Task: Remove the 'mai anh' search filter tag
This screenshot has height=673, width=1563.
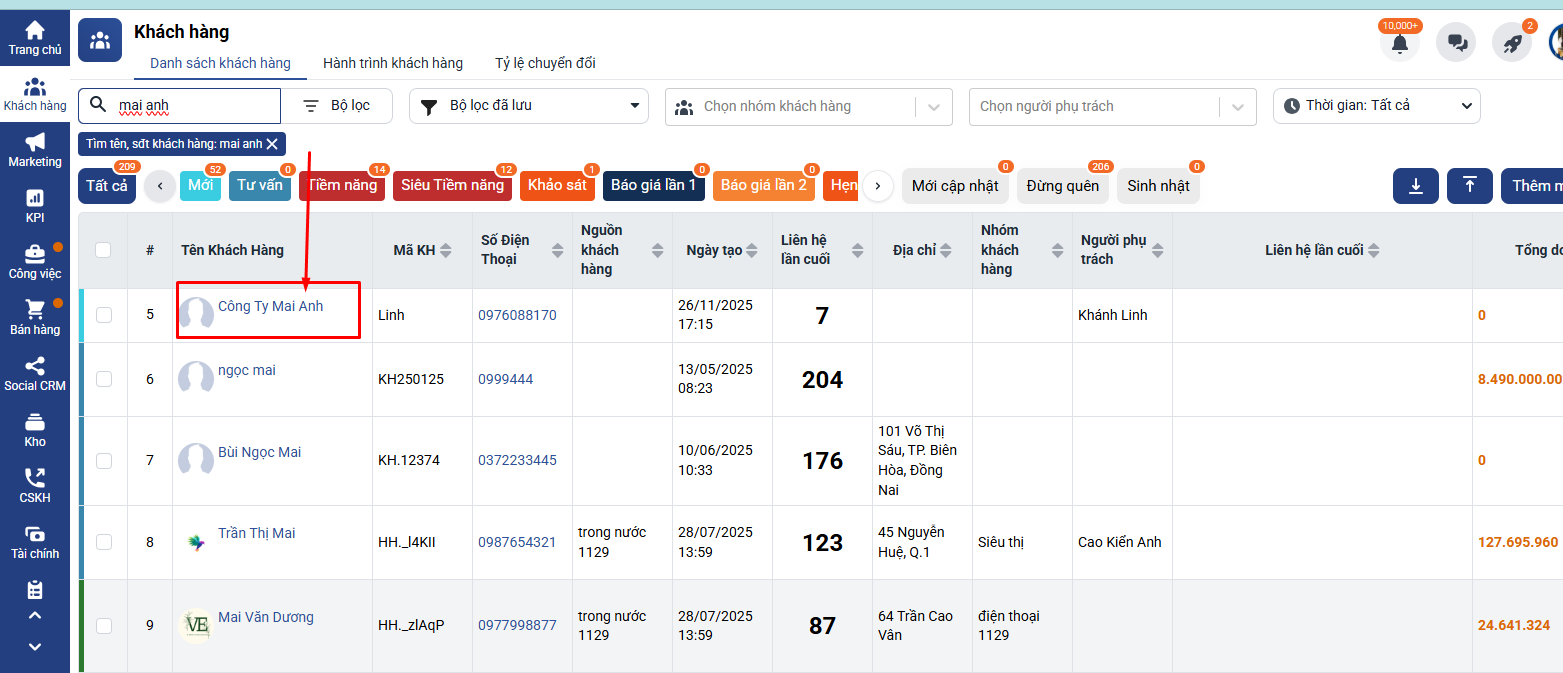Action: [272, 144]
